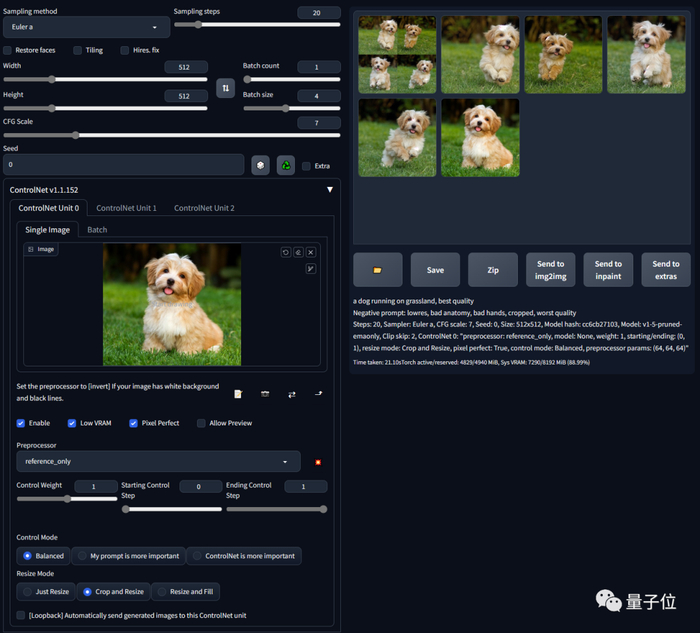Open output folder with folder icon button
The width and height of the screenshot is (700, 633).
(x=378, y=270)
